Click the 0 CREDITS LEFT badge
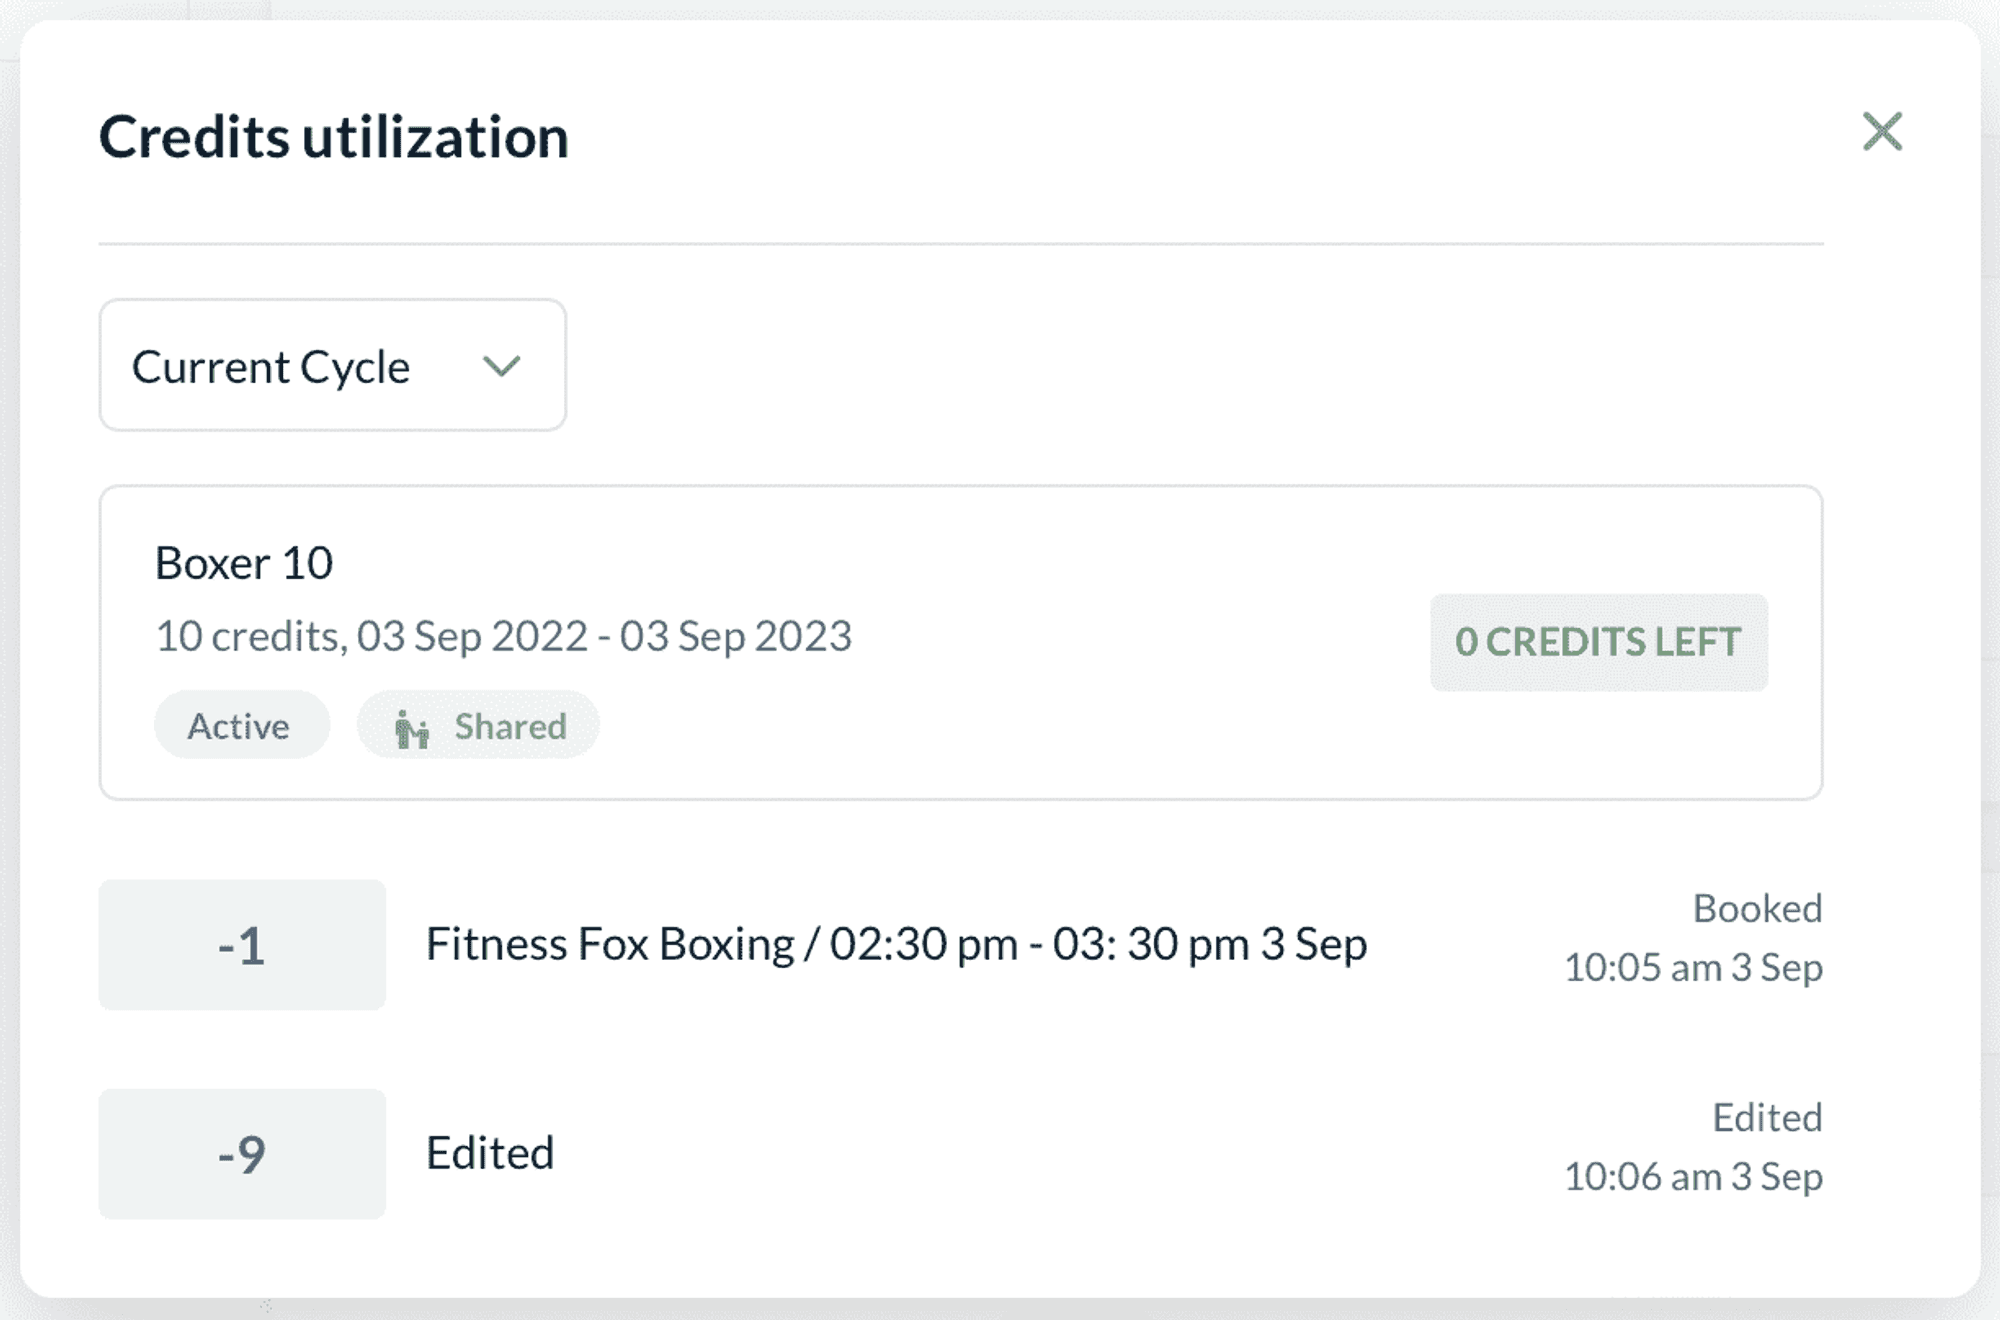The image size is (2000, 1320). click(x=1598, y=642)
